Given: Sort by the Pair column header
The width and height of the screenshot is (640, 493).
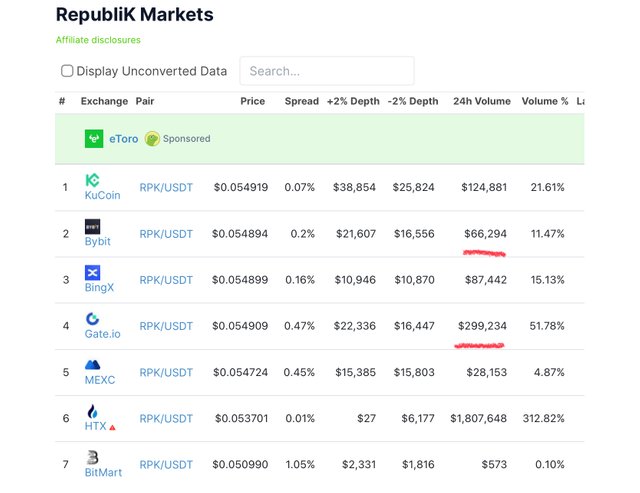Looking at the screenshot, I should pos(145,101).
